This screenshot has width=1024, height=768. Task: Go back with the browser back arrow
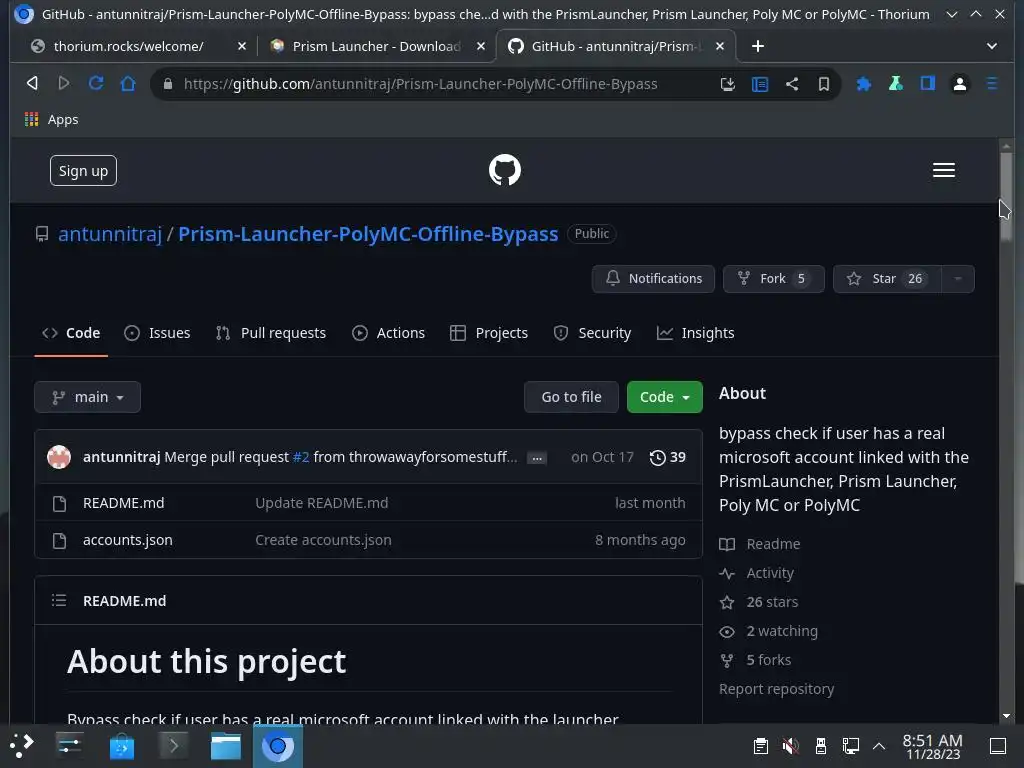tap(32, 83)
